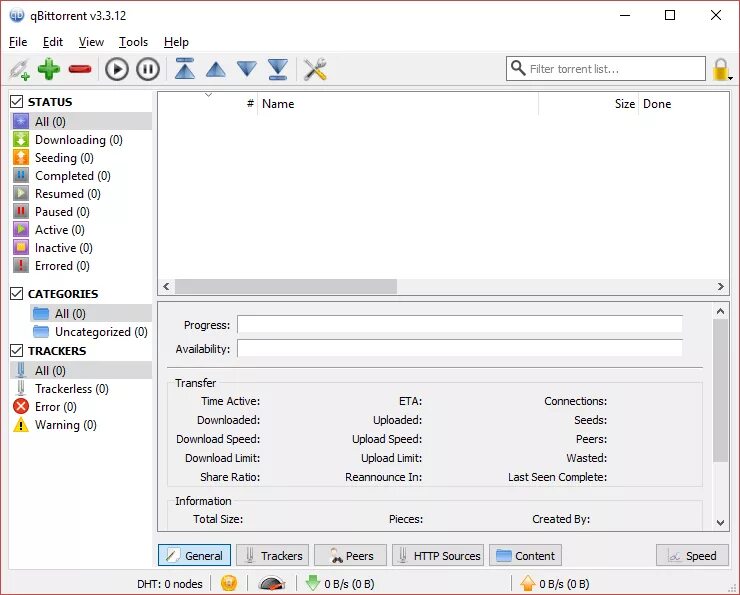Select the Paused (0) status filter

tap(81, 211)
